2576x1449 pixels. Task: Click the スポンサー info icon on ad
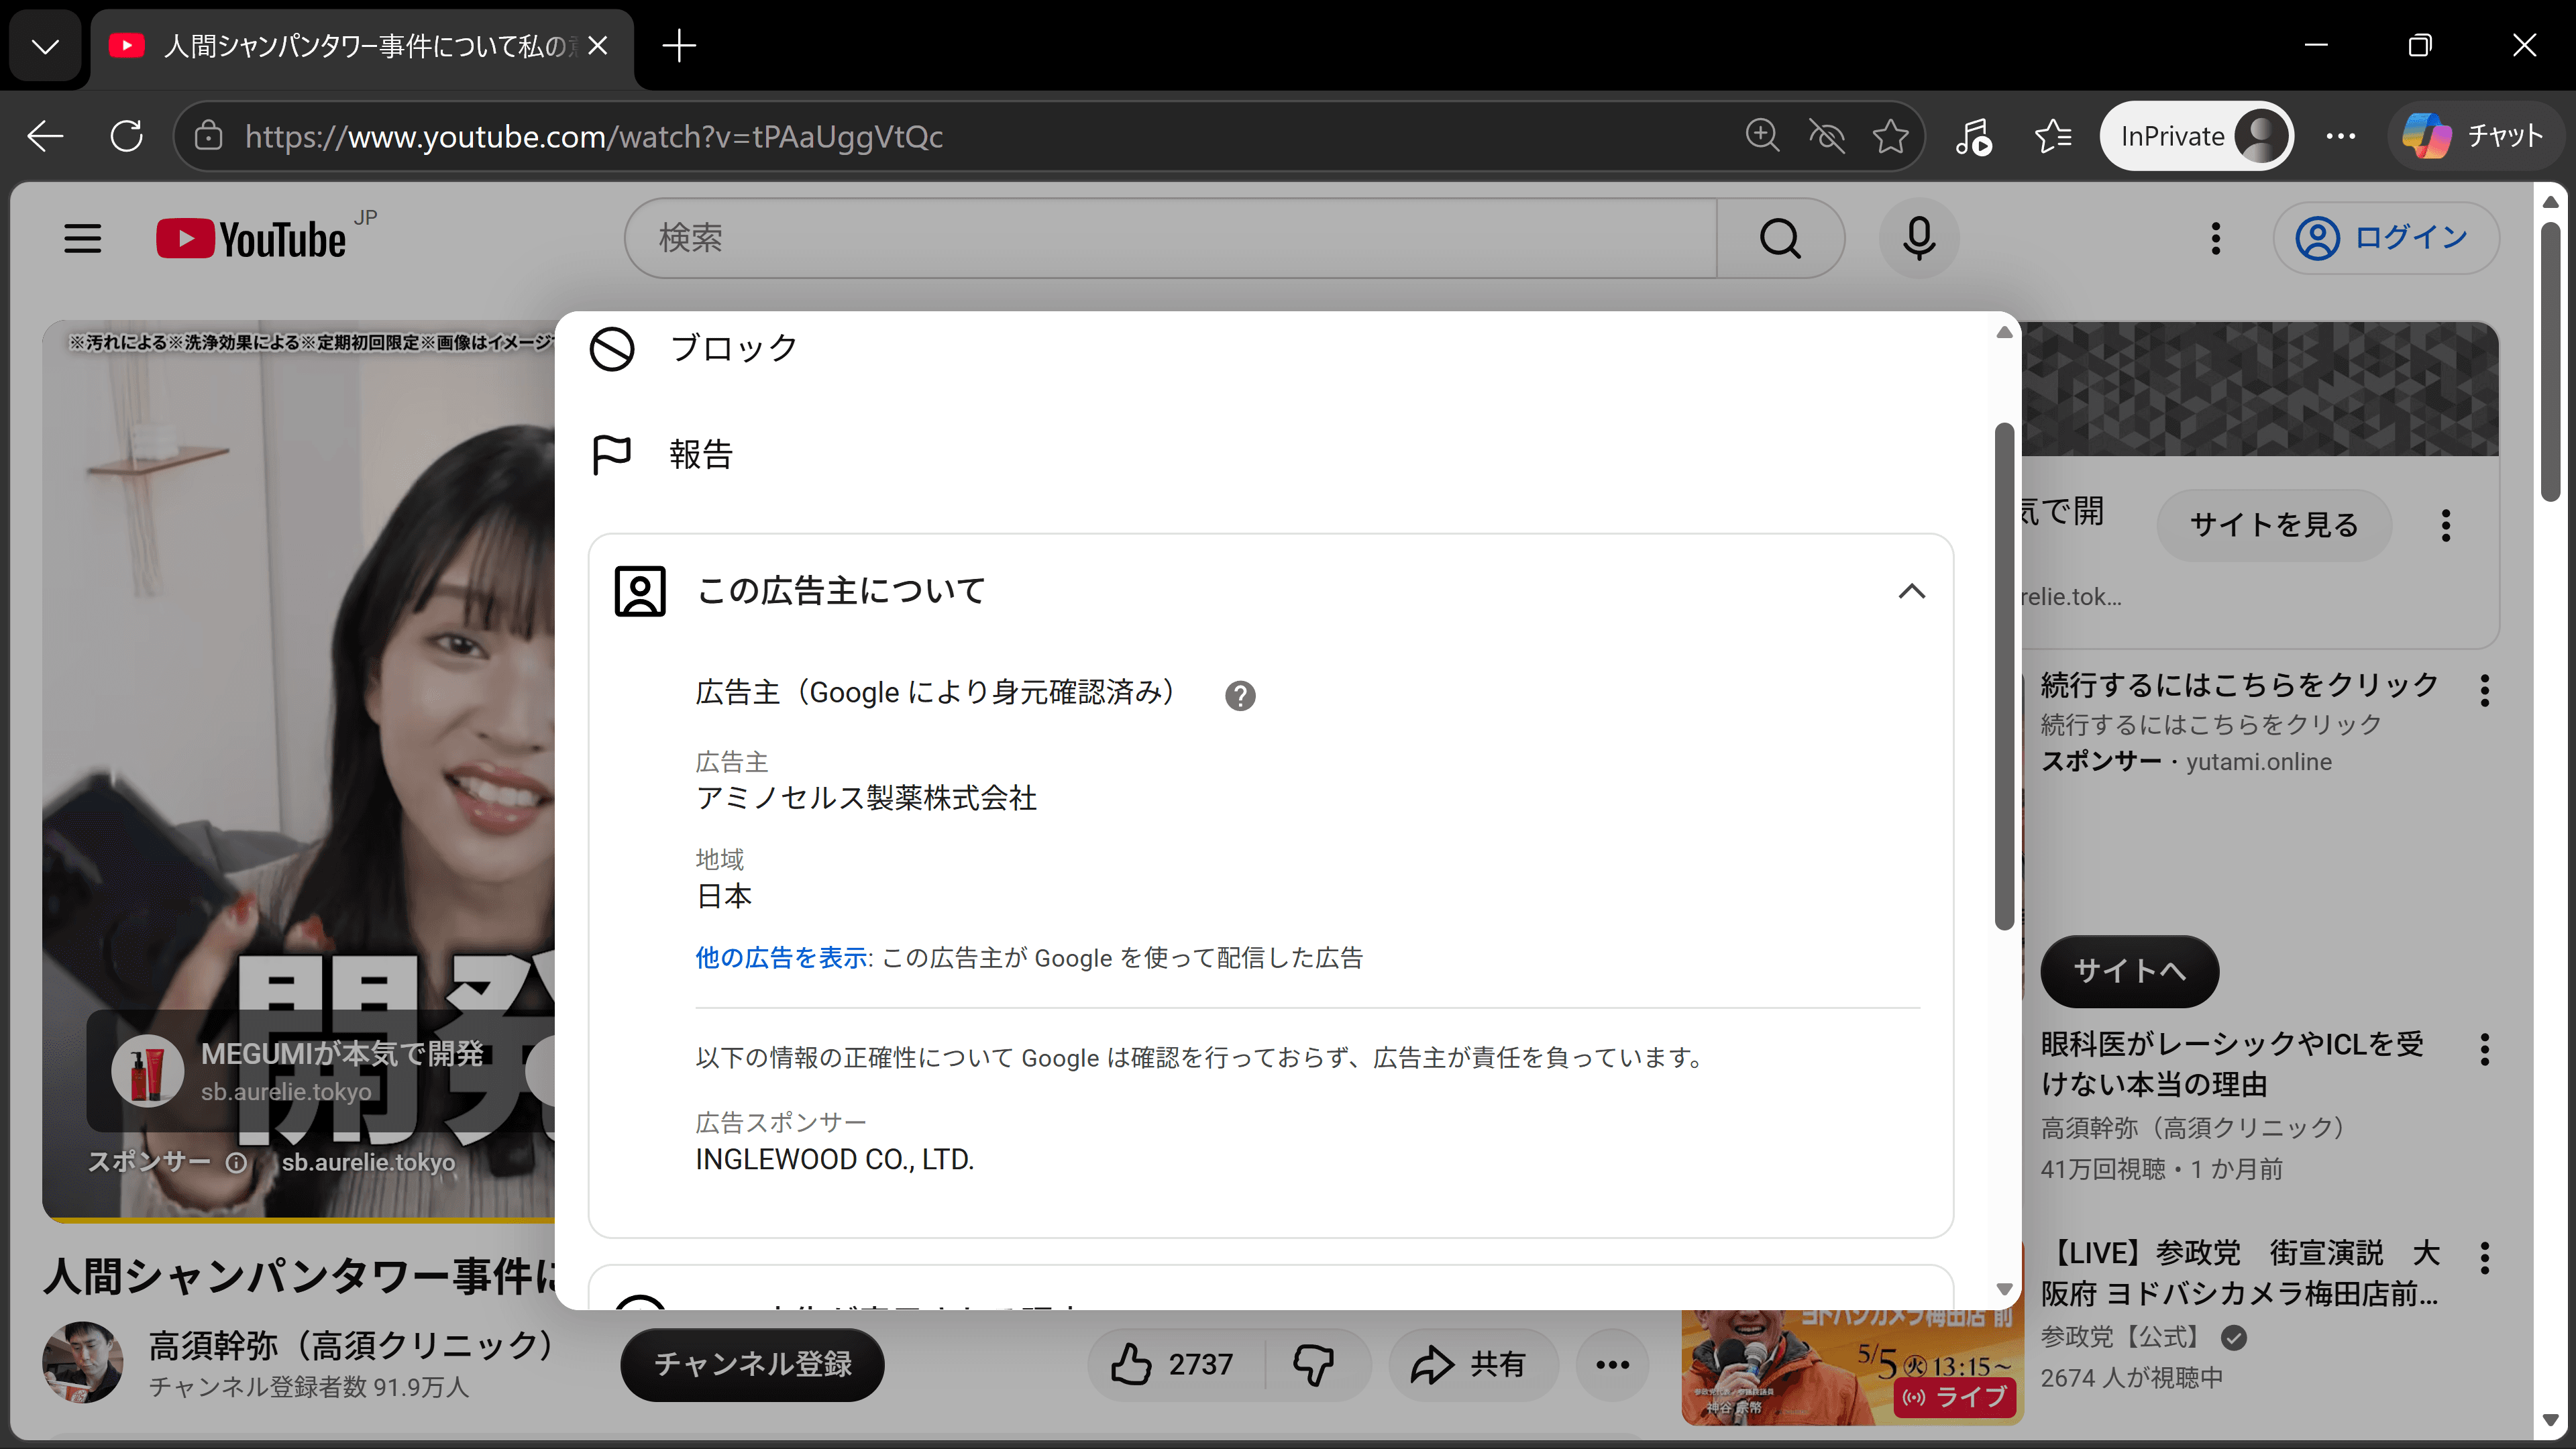(236, 1162)
